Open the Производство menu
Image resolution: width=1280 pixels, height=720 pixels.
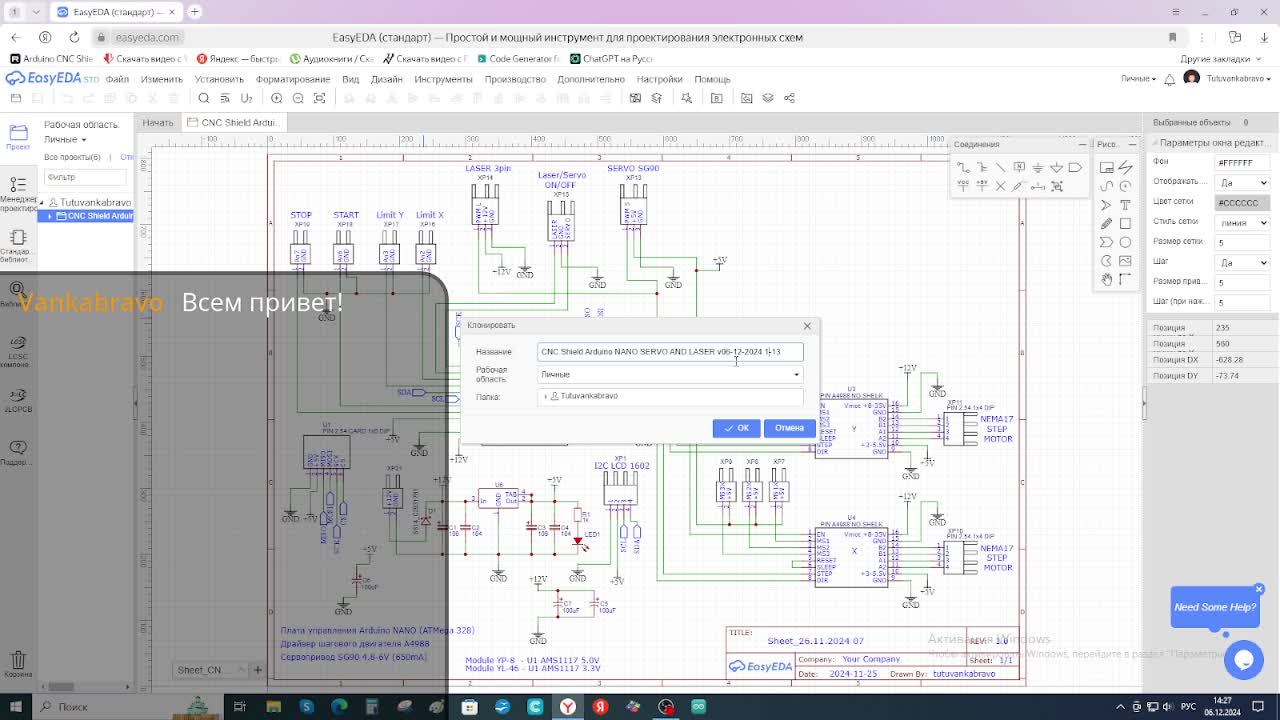tap(515, 79)
